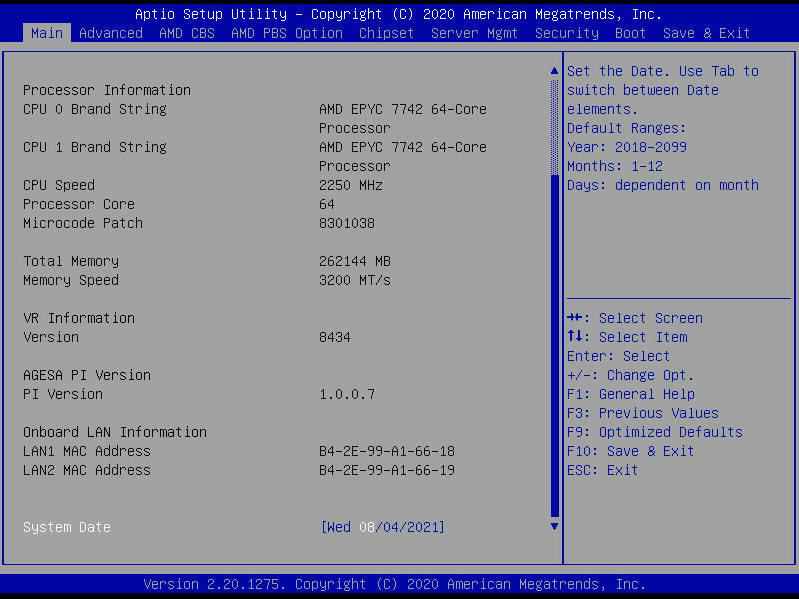Click the scroll down arrow
The width and height of the screenshot is (799, 599).
point(554,526)
